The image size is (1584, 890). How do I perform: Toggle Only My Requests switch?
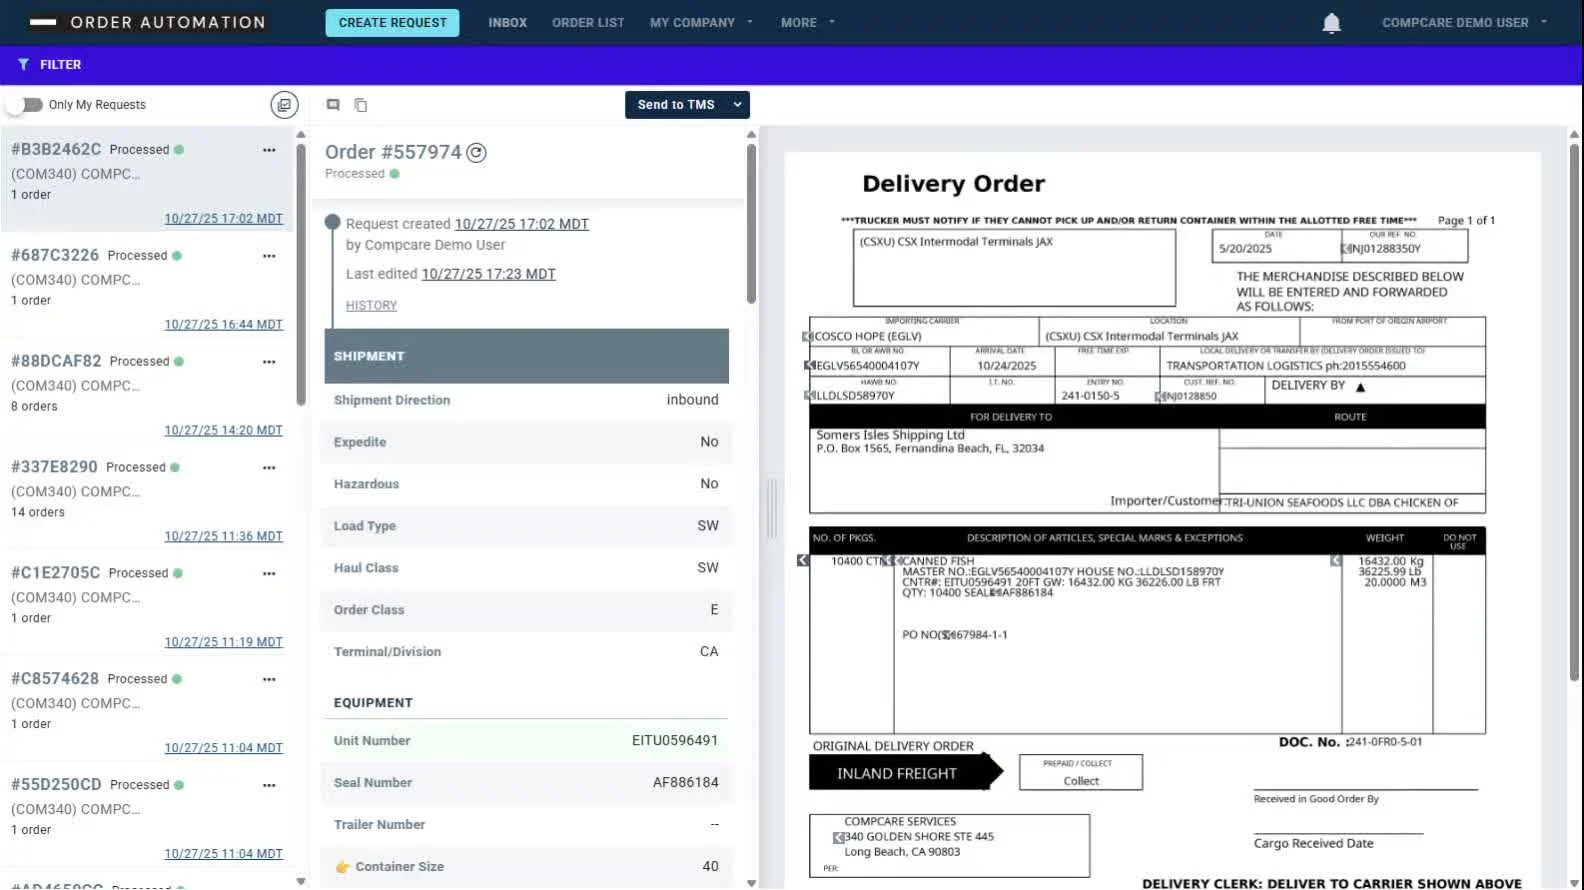25,105
